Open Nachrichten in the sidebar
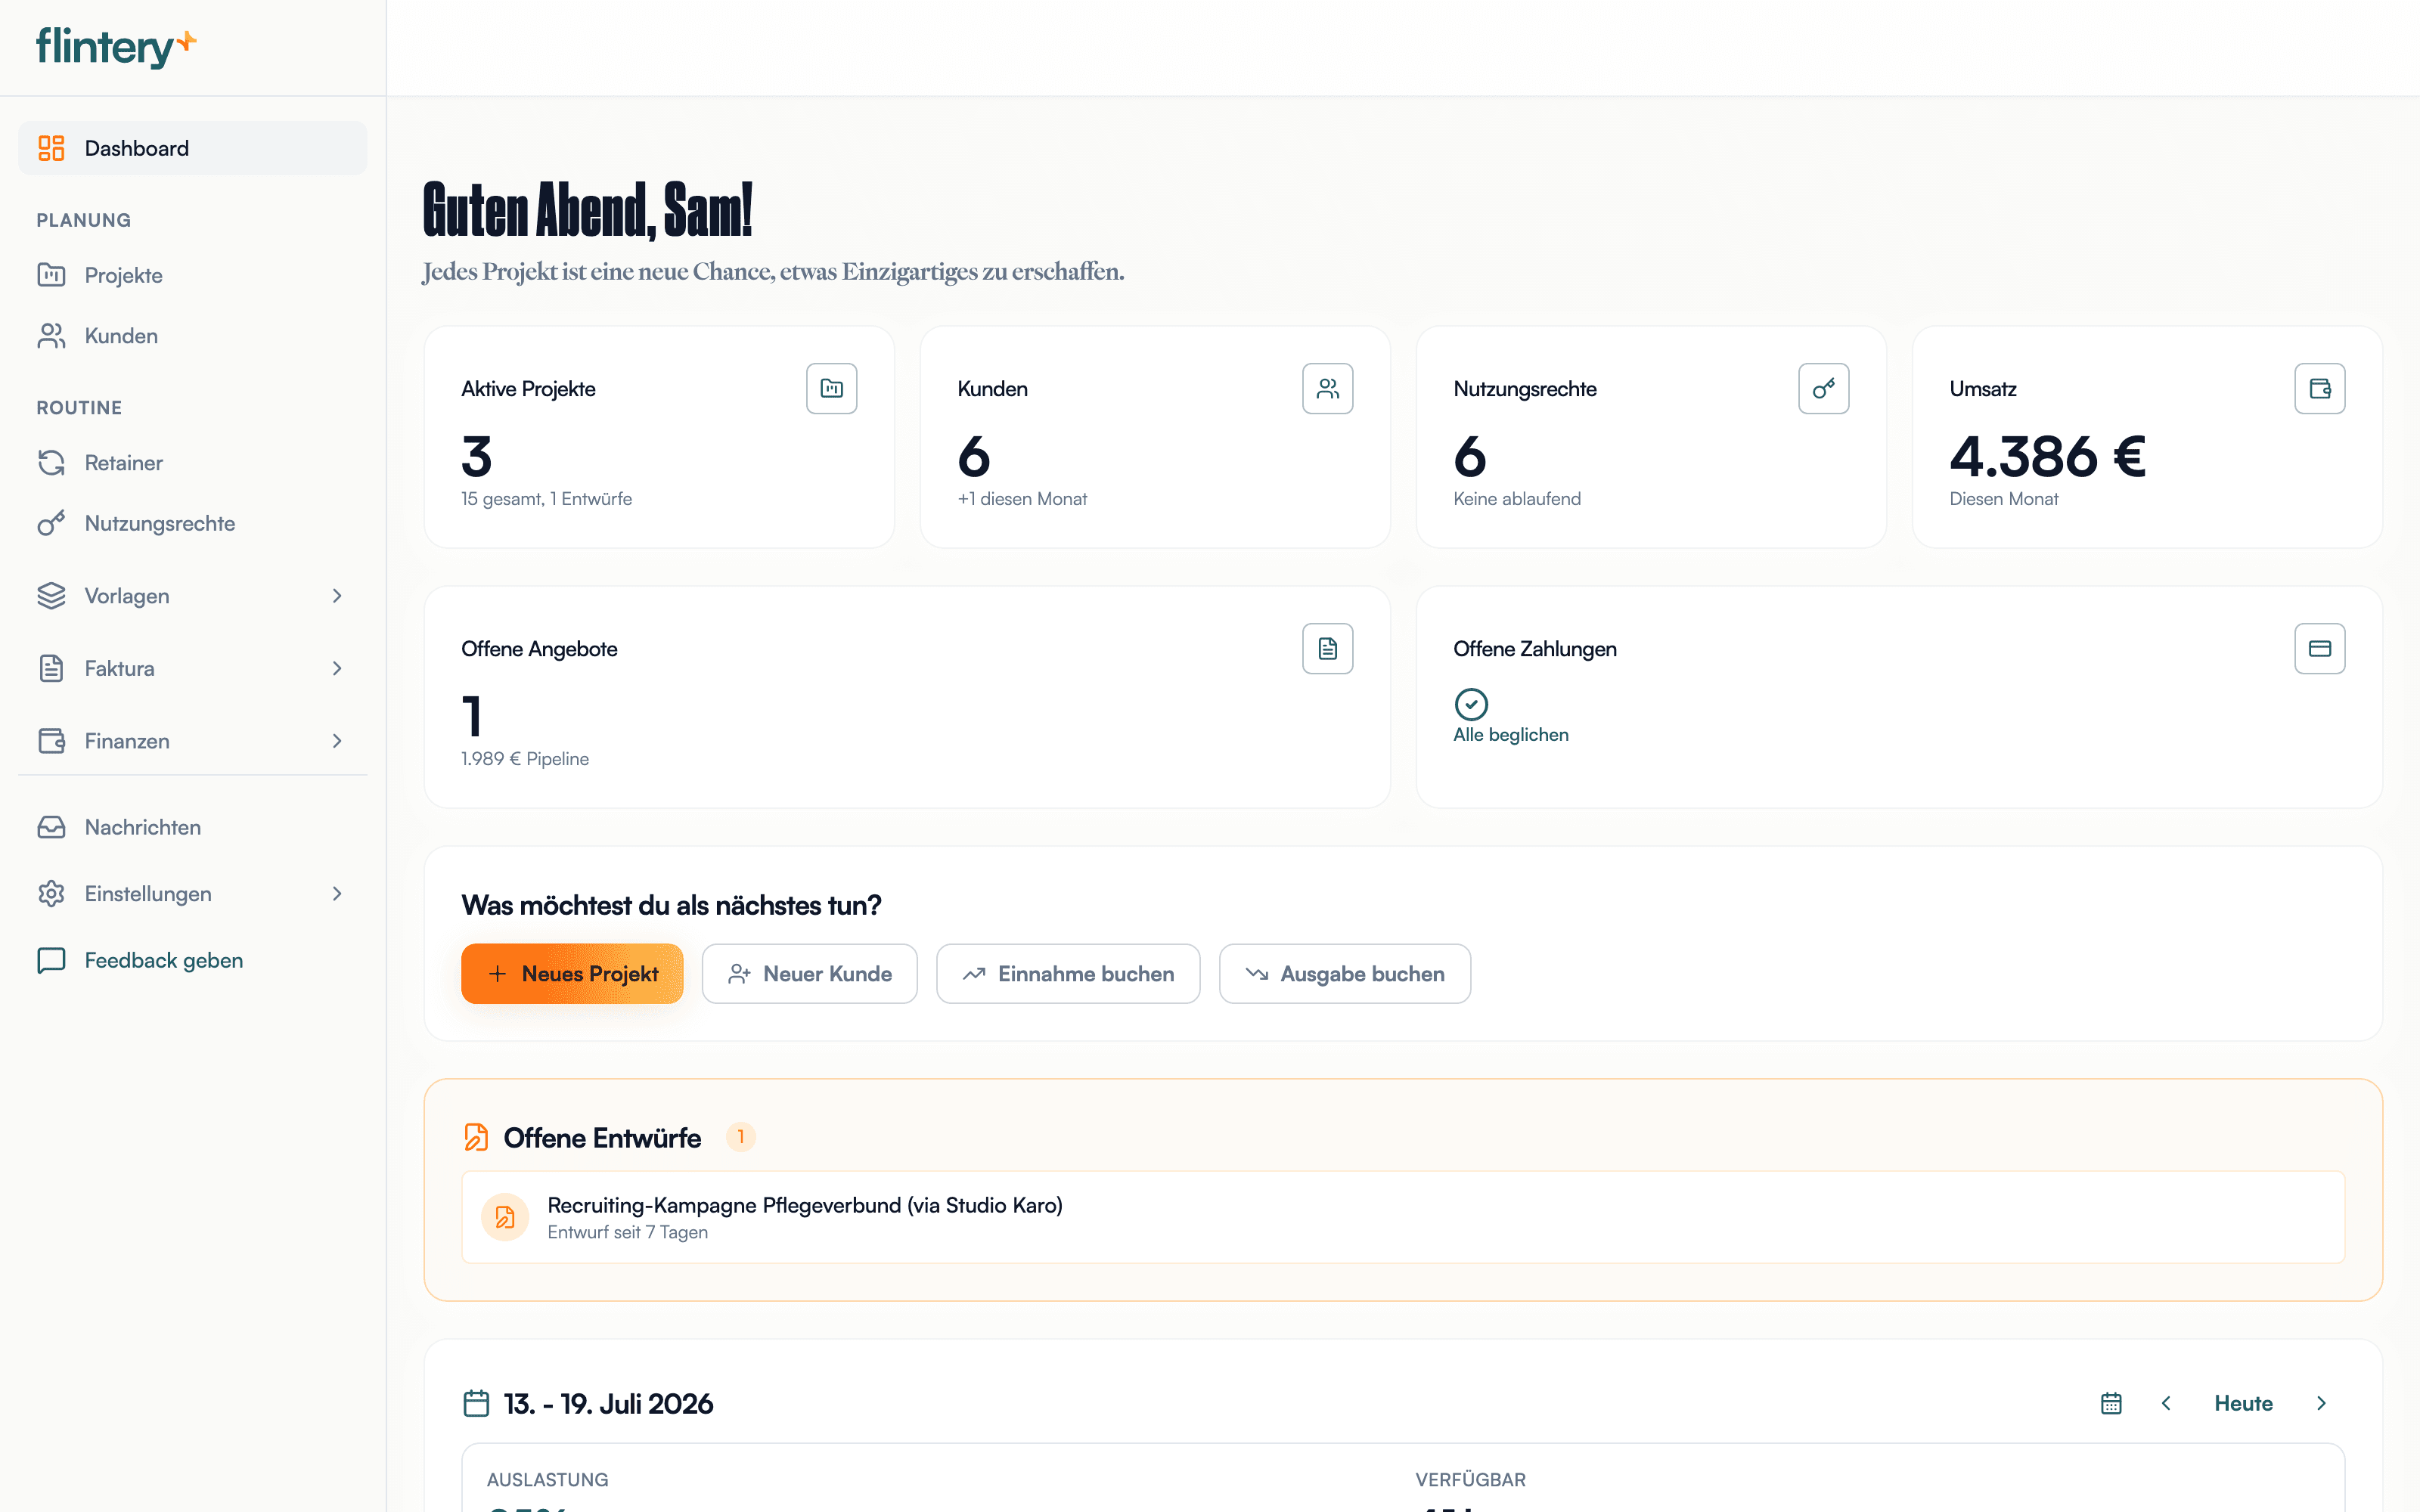The width and height of the screenshot is (2420, 1512). (192, 827)
